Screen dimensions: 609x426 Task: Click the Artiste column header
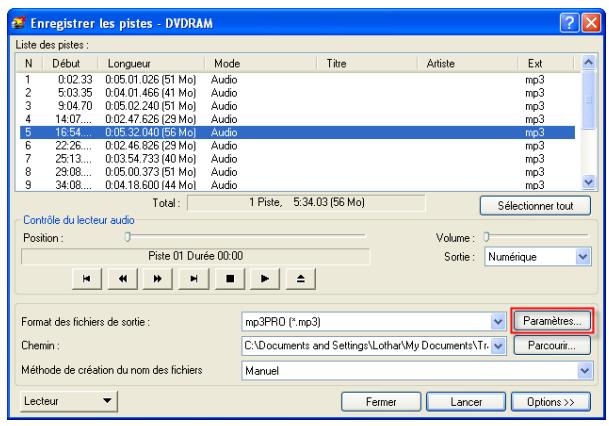pos(468,63)
